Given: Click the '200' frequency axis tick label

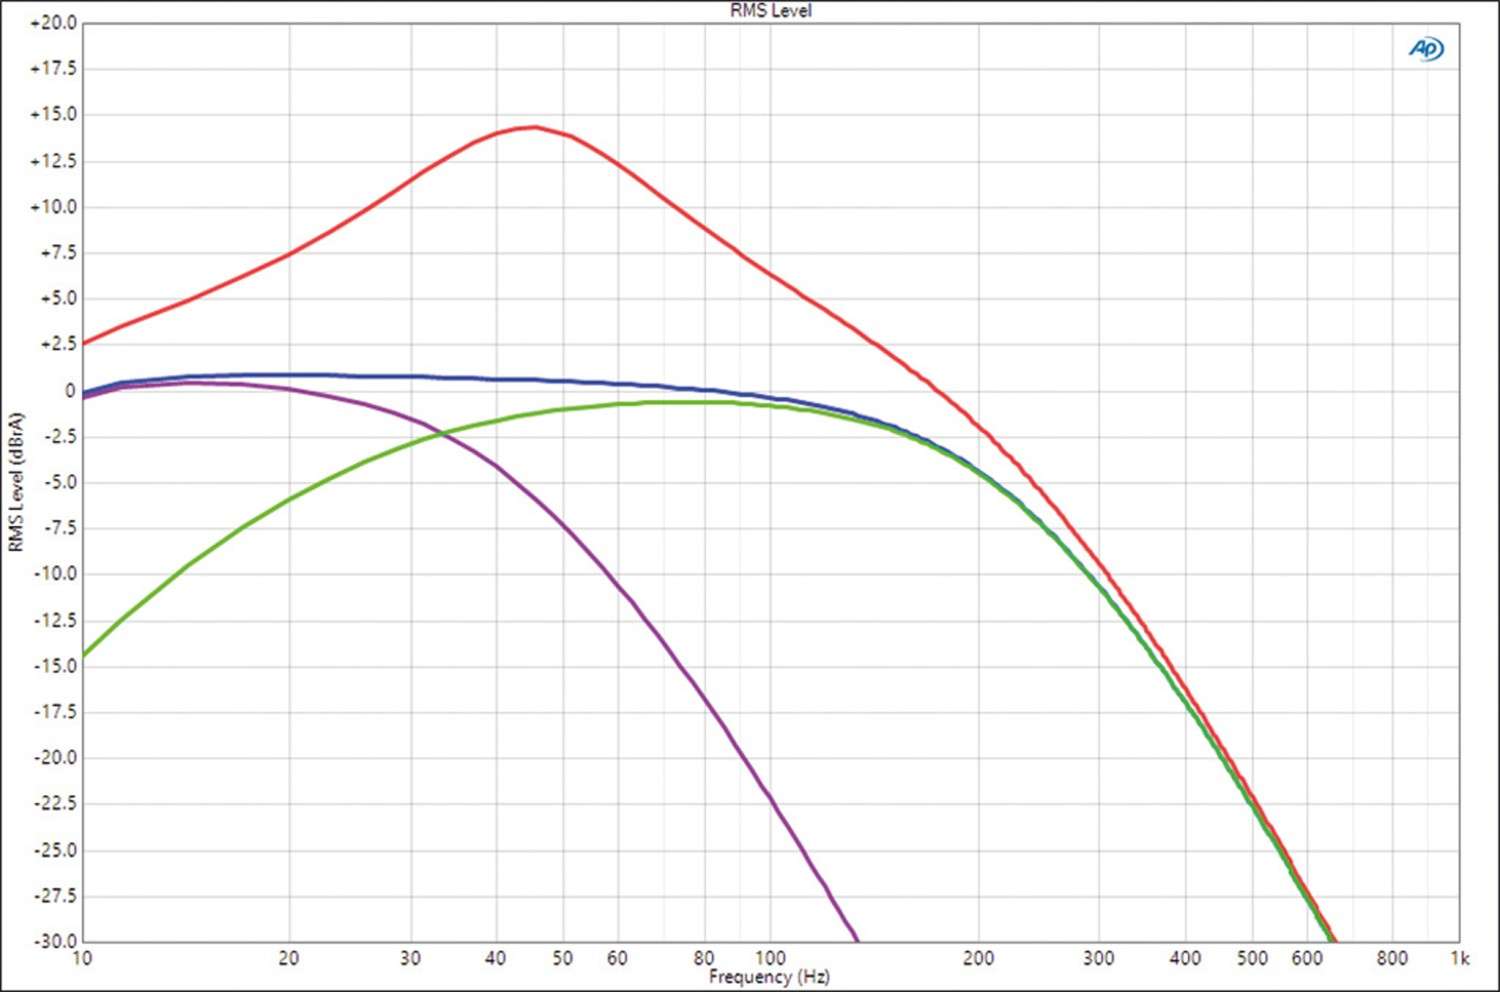Looking at the screenshot, I should coord(978,958).
